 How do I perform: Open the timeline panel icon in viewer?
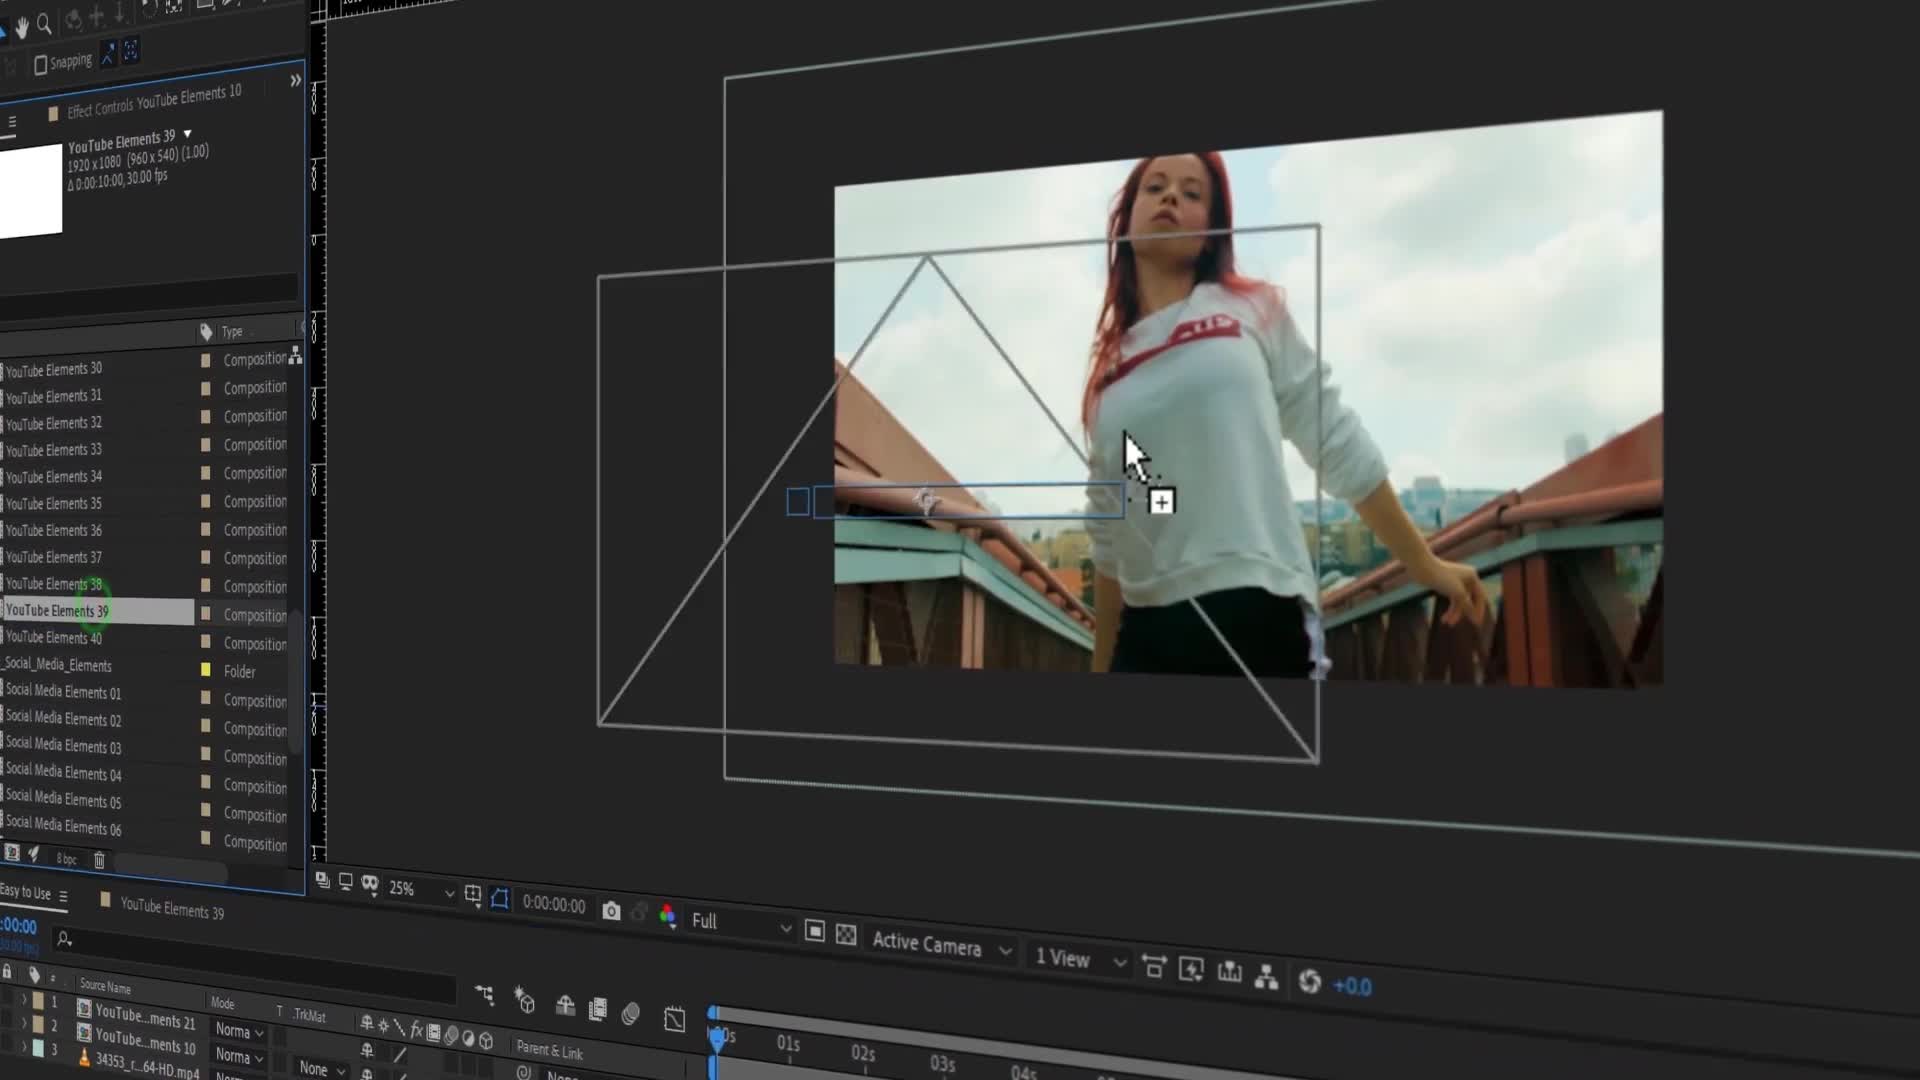click(1229, 973)
